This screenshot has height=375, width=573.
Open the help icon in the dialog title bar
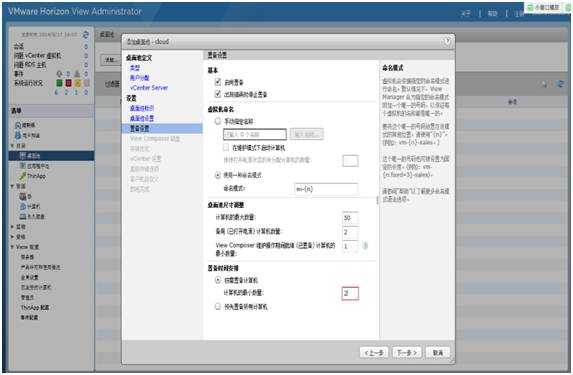(x=447, y=42)
